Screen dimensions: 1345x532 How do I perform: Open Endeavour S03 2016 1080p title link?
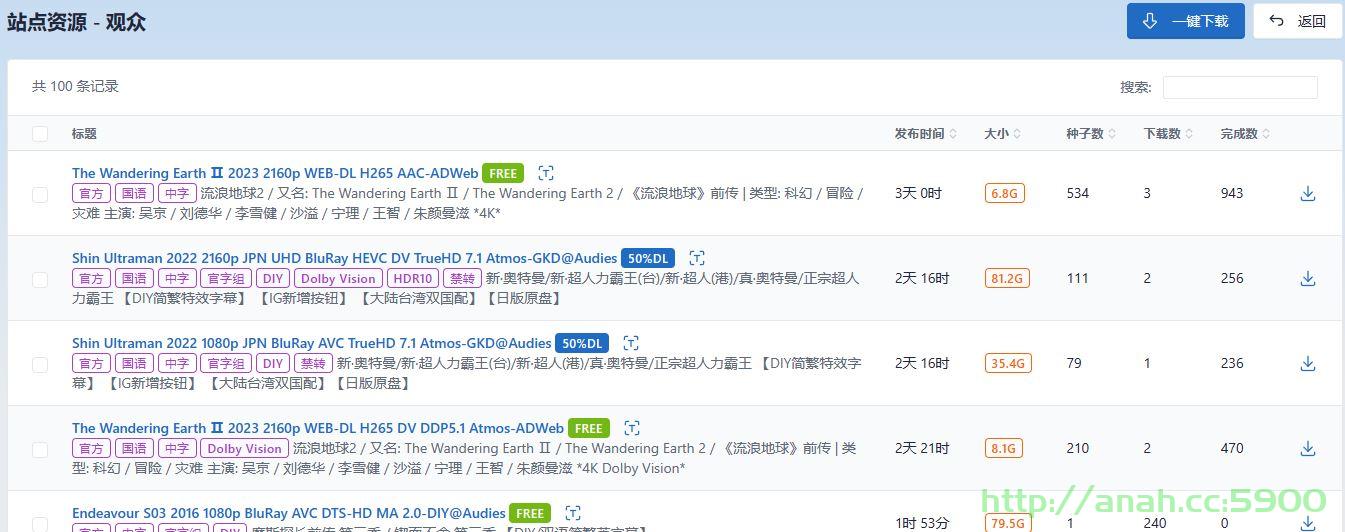289,513
